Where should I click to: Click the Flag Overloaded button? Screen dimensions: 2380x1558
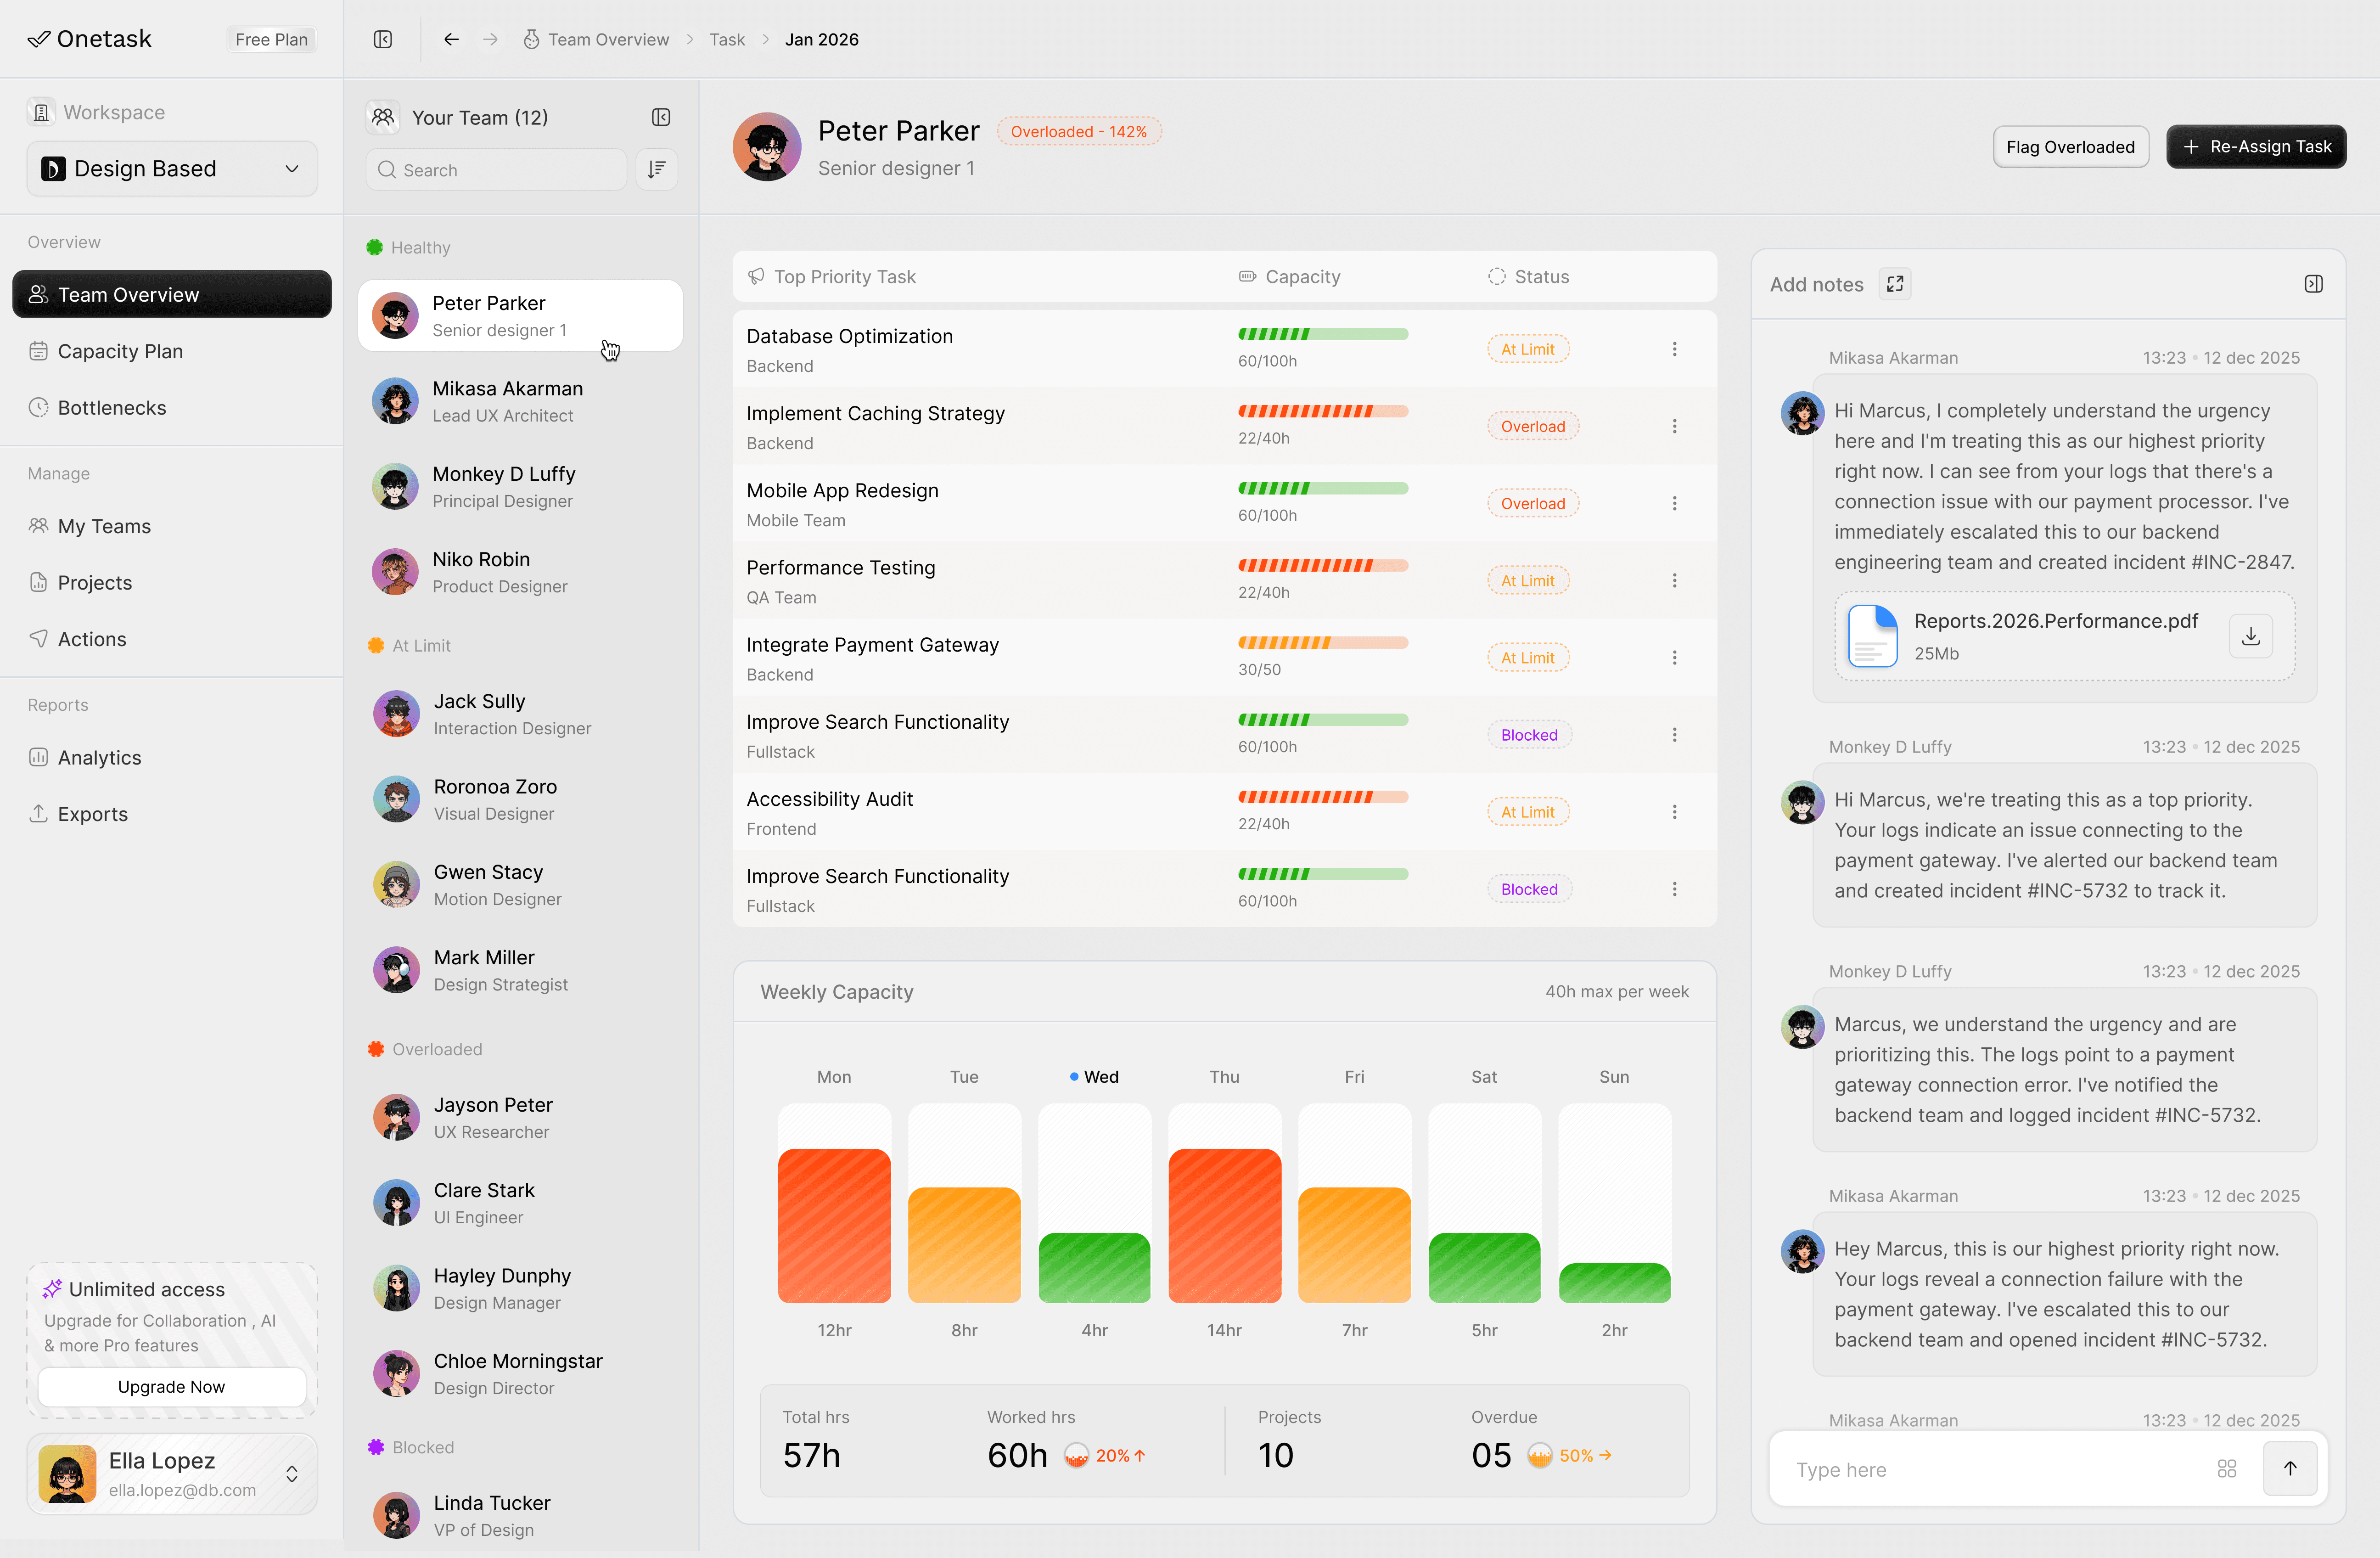point(2070,147)
